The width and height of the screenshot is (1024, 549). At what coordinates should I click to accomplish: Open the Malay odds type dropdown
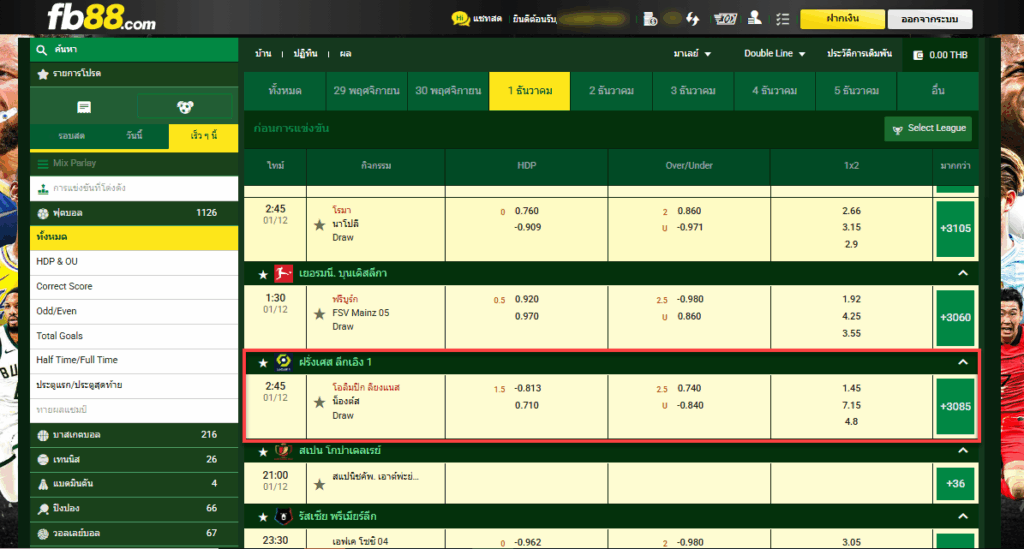(x=692, y=54)
